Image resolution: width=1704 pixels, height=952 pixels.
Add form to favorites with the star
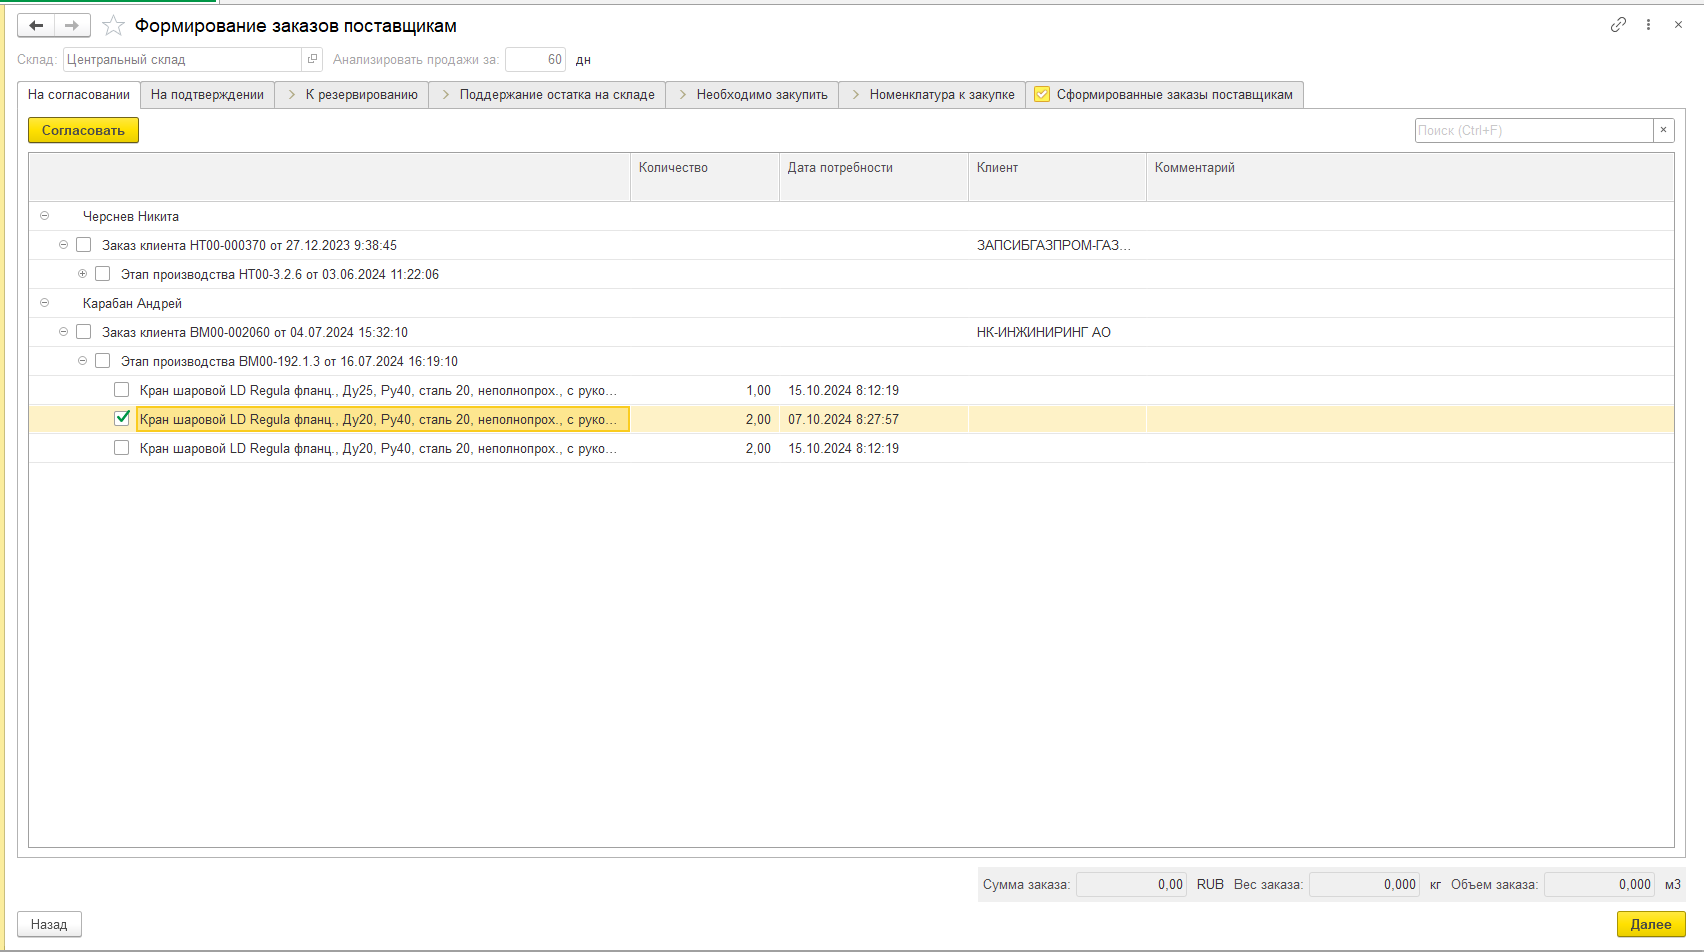(113, 25)
